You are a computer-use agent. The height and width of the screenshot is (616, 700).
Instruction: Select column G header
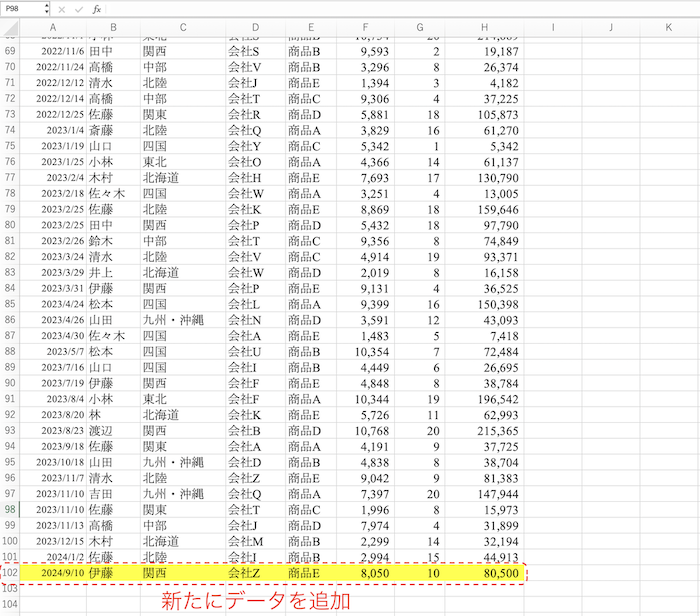420,28
